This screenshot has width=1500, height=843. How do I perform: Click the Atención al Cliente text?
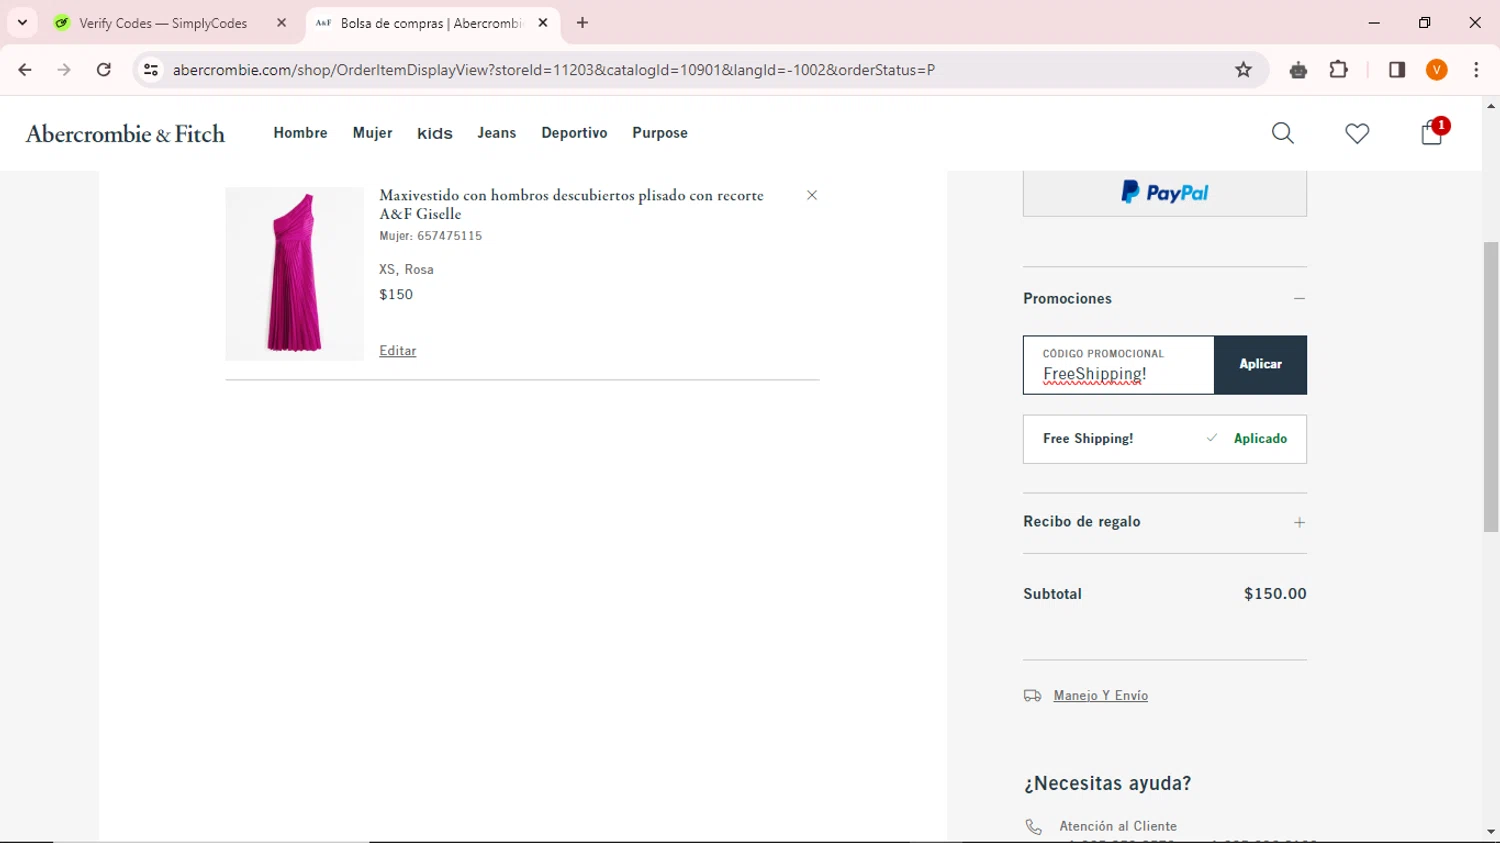[x=1118, y=827]
